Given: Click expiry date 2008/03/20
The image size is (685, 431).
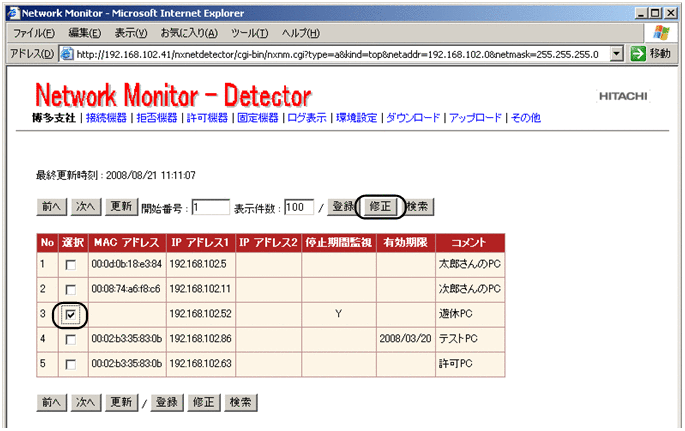Looking at the screenshot, I should click(405, 339).
